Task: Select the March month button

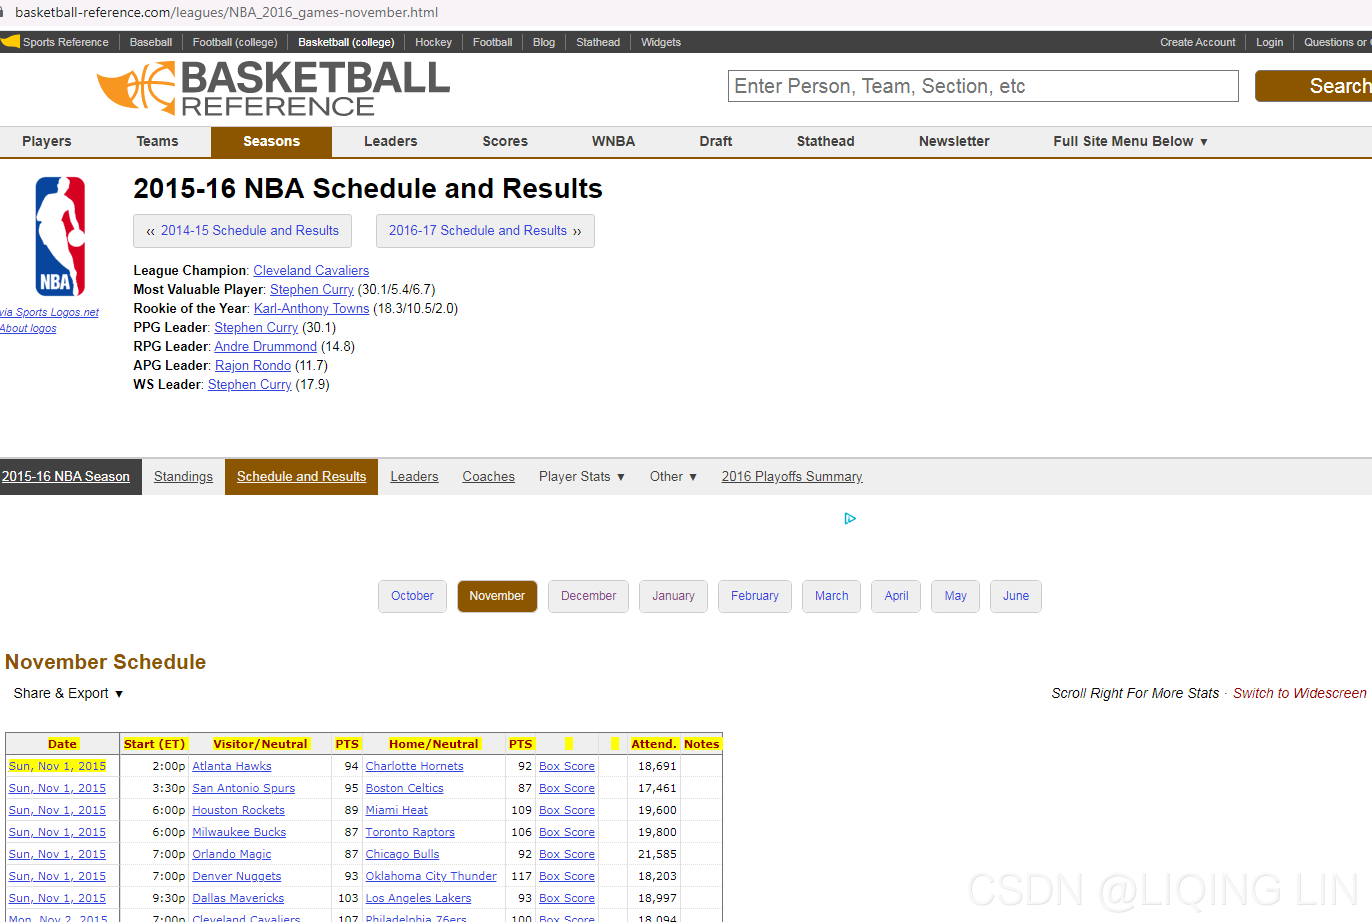Action: click(831, 596)
